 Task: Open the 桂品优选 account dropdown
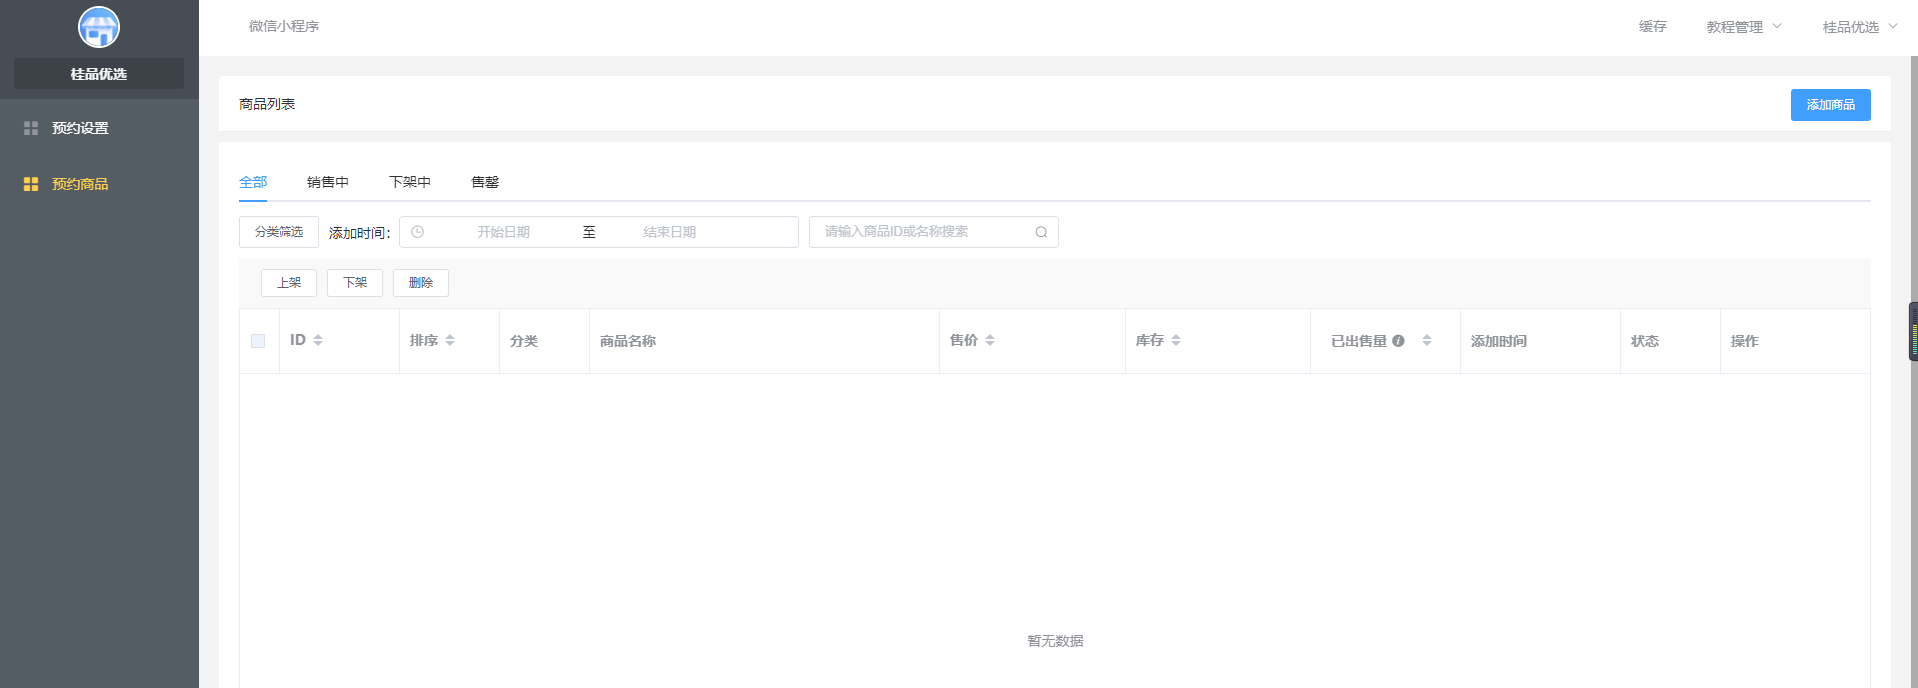click(x=1859, y=27)
